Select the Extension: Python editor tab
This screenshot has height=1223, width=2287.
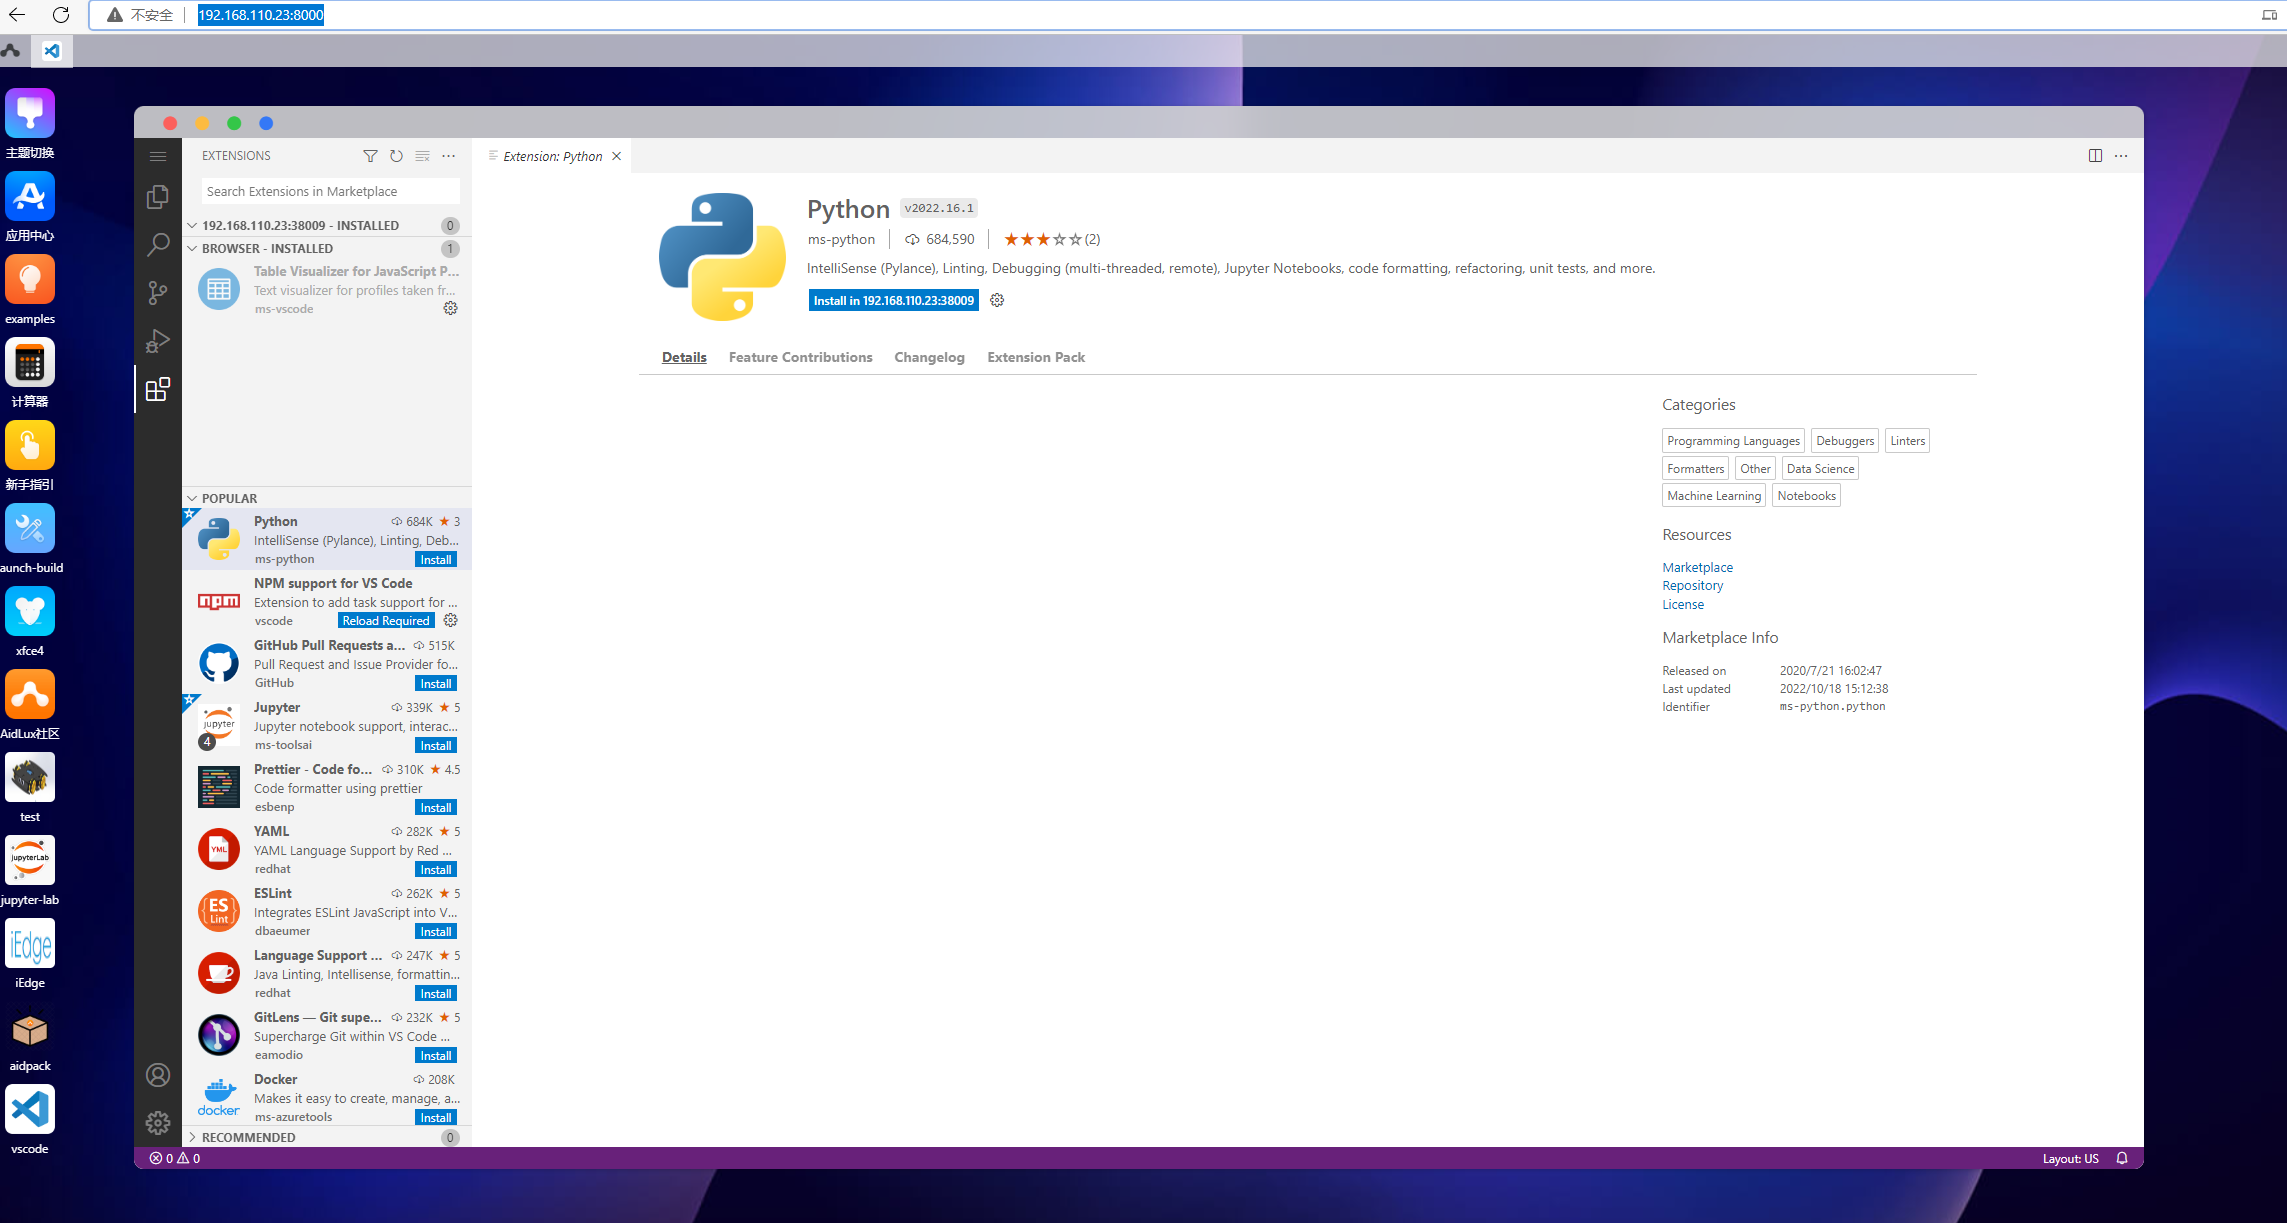pos(552,156)
